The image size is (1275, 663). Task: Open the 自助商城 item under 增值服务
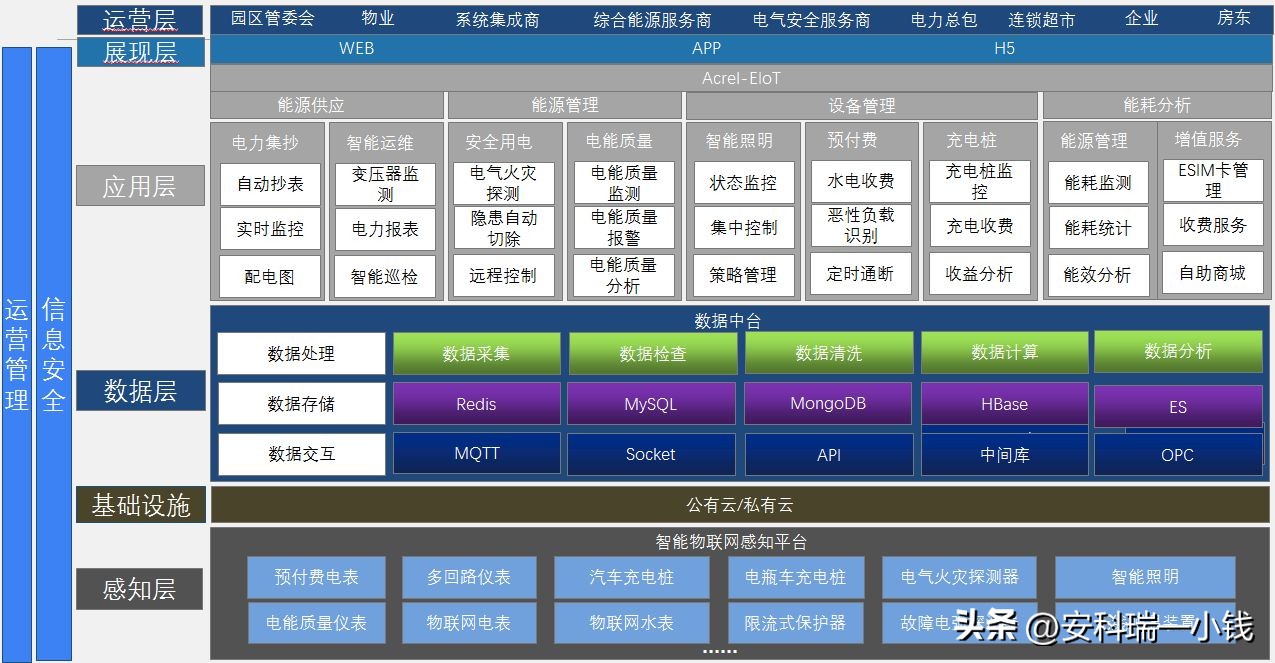point(1213,274)
